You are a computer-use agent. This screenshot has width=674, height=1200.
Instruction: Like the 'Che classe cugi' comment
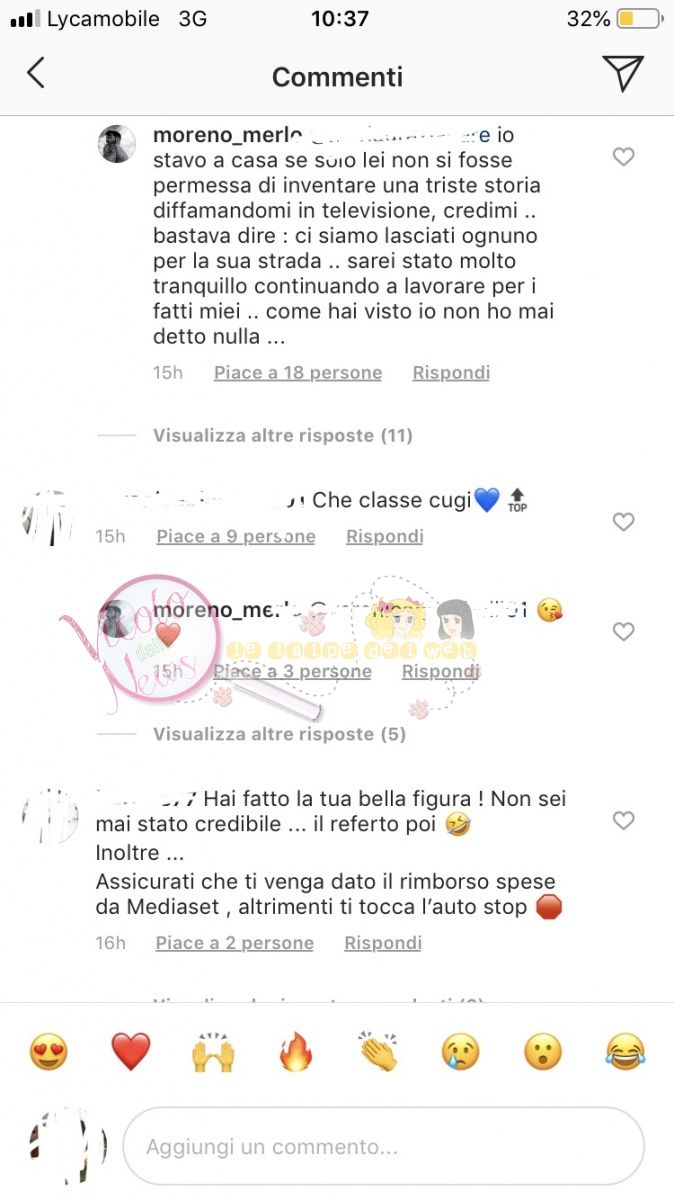[623, 522]
